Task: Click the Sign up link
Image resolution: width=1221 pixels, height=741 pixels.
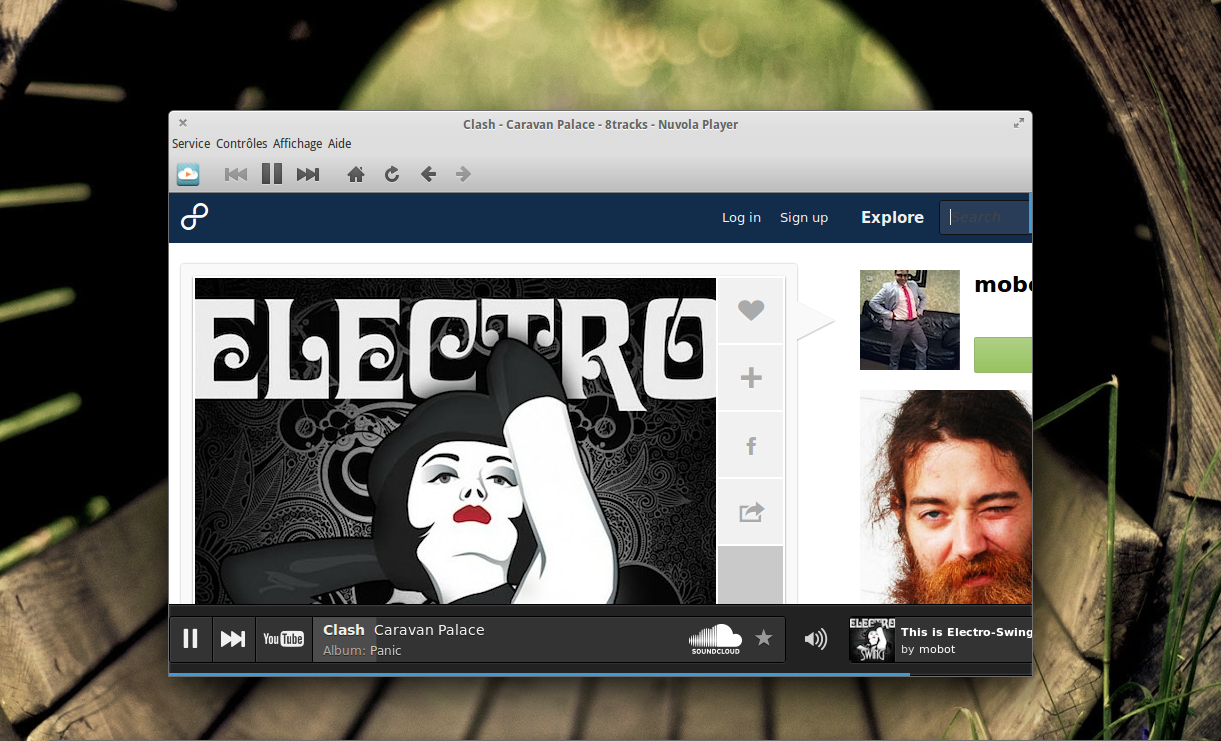Action: (x=804, y=217)
